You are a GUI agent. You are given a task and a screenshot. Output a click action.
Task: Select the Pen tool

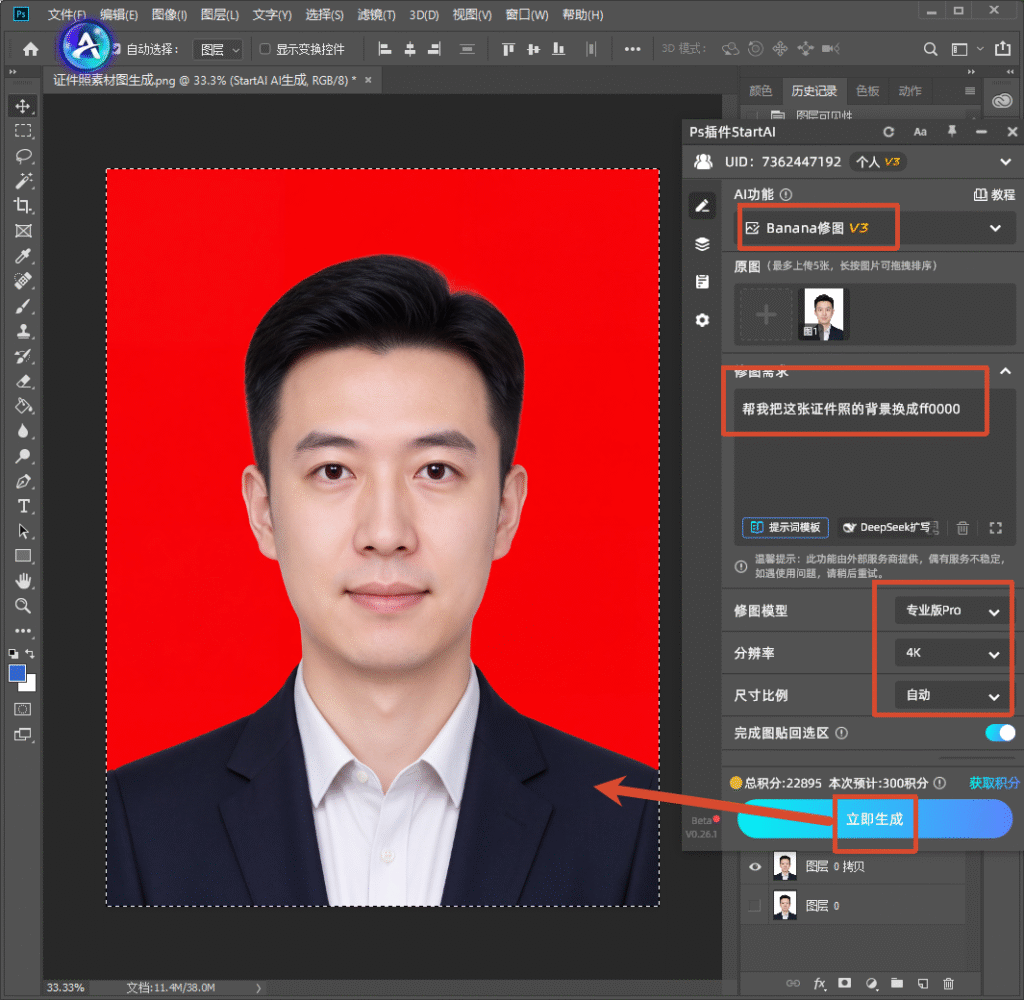[x=23, y=481]
